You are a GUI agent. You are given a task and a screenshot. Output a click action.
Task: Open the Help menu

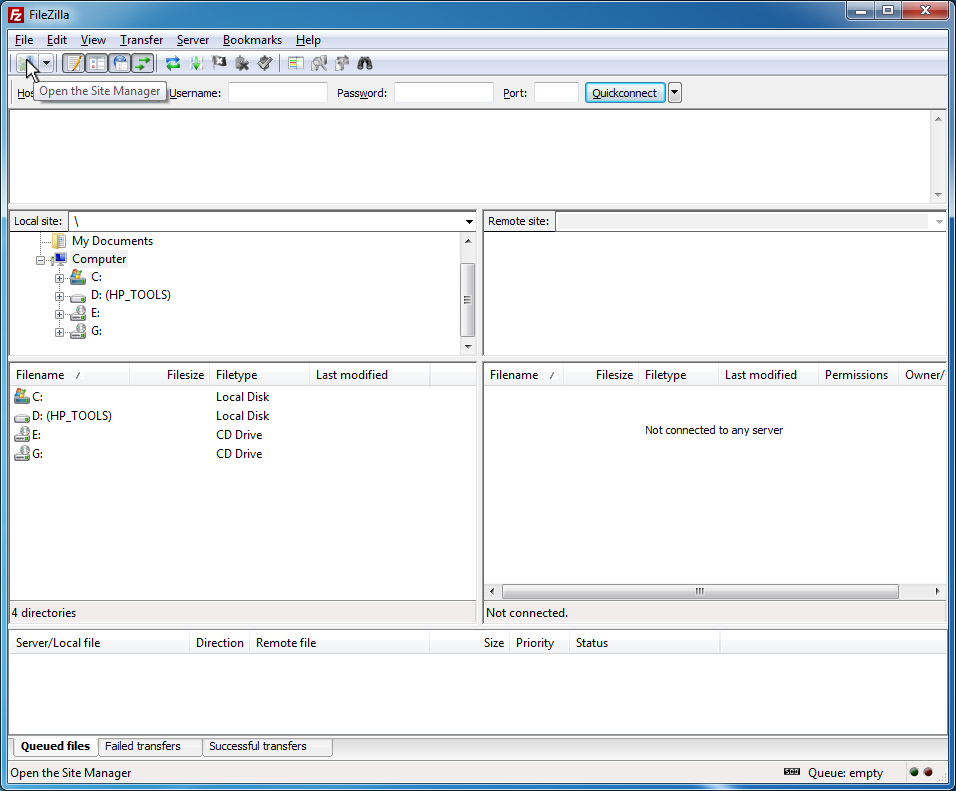[308, 40]
